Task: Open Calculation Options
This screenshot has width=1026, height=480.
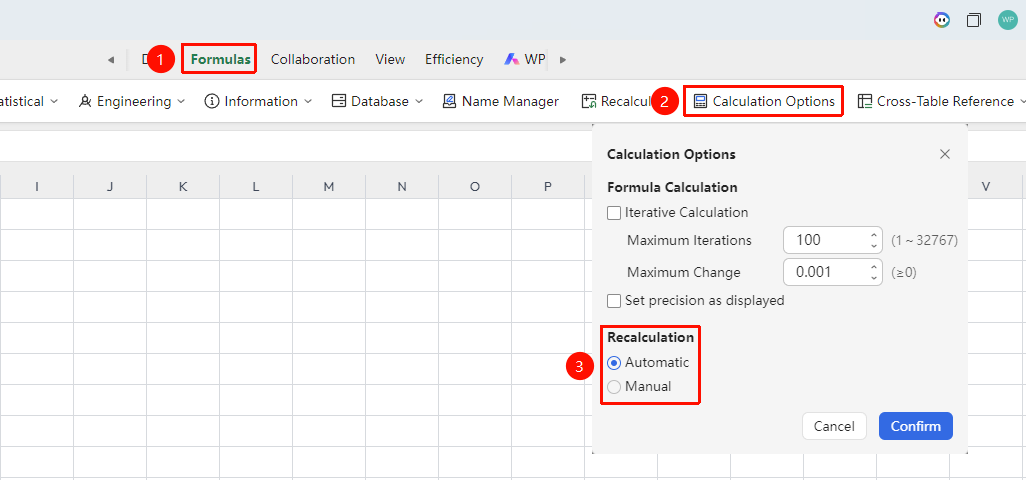Action: [x=764, y=101]
